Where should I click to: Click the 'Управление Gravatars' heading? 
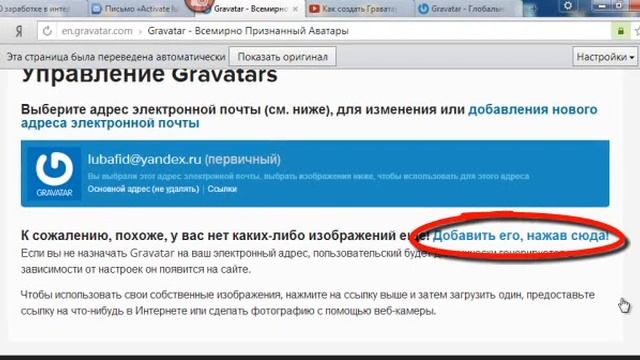(x=149, y=75)
